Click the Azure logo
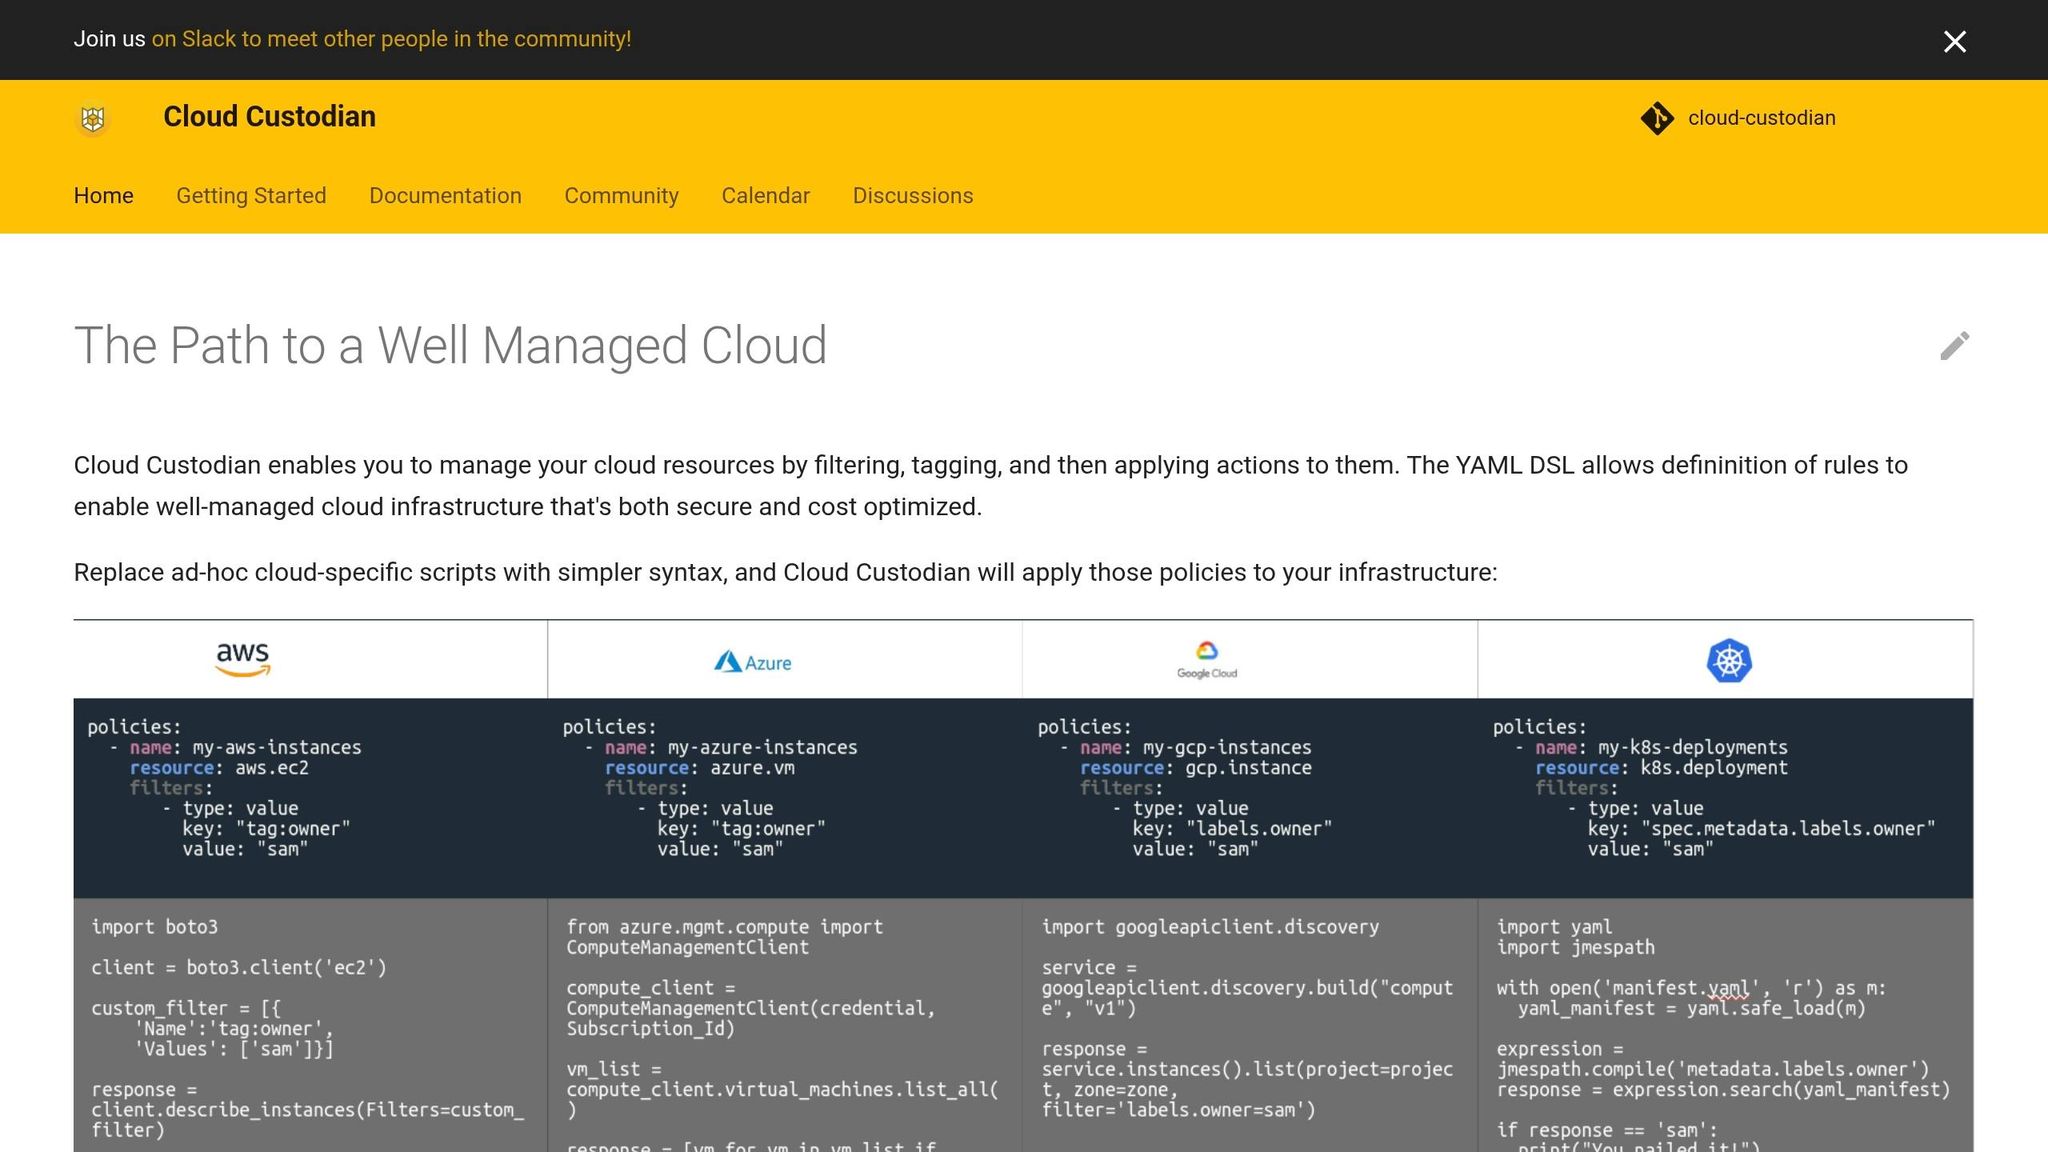This screenshot has height=1152, width=2048. [752, 662]
